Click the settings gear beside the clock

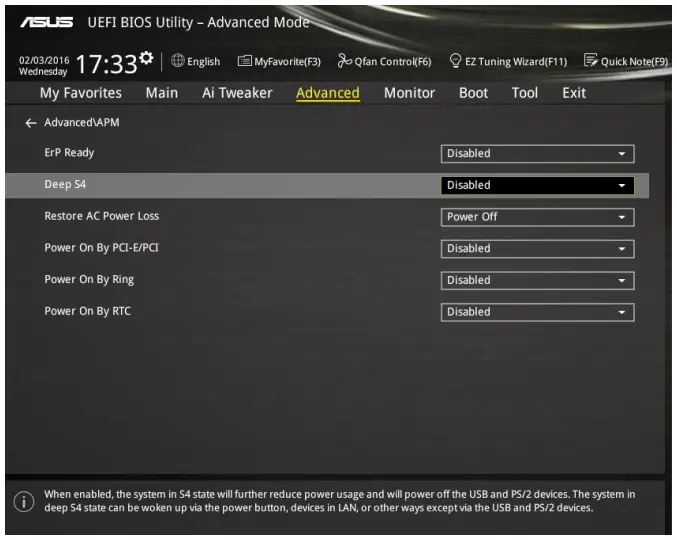(146, 57)
